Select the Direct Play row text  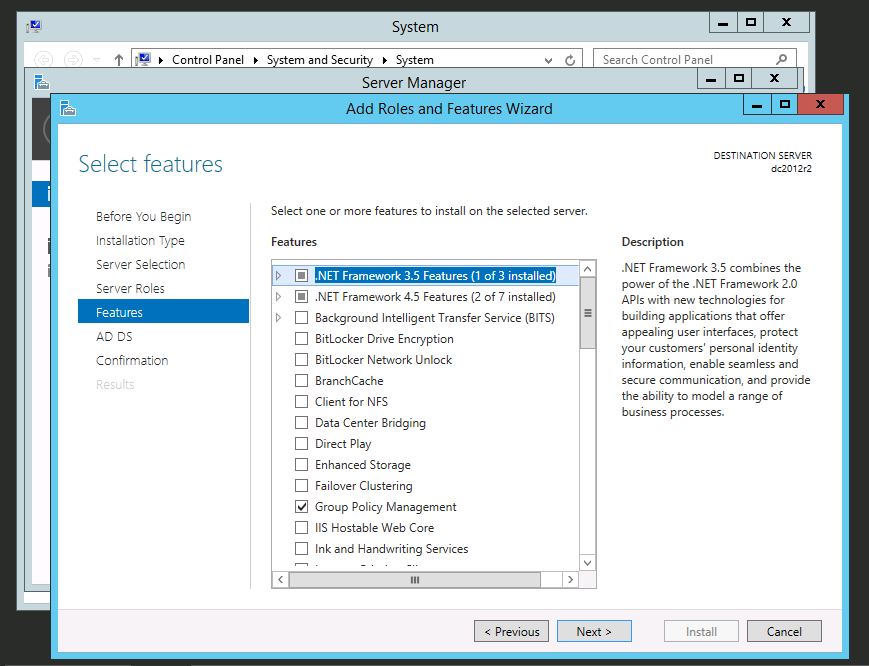[x=343, y=444]
